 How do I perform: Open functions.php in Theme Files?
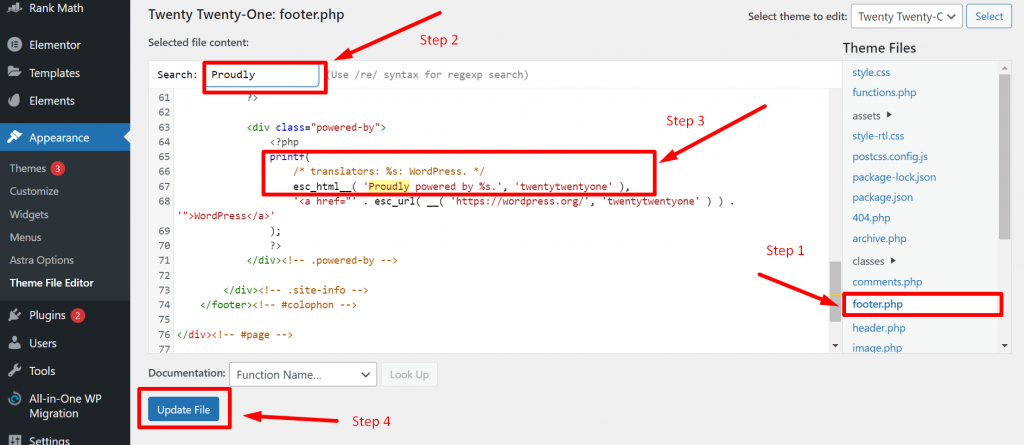point(884,93)
